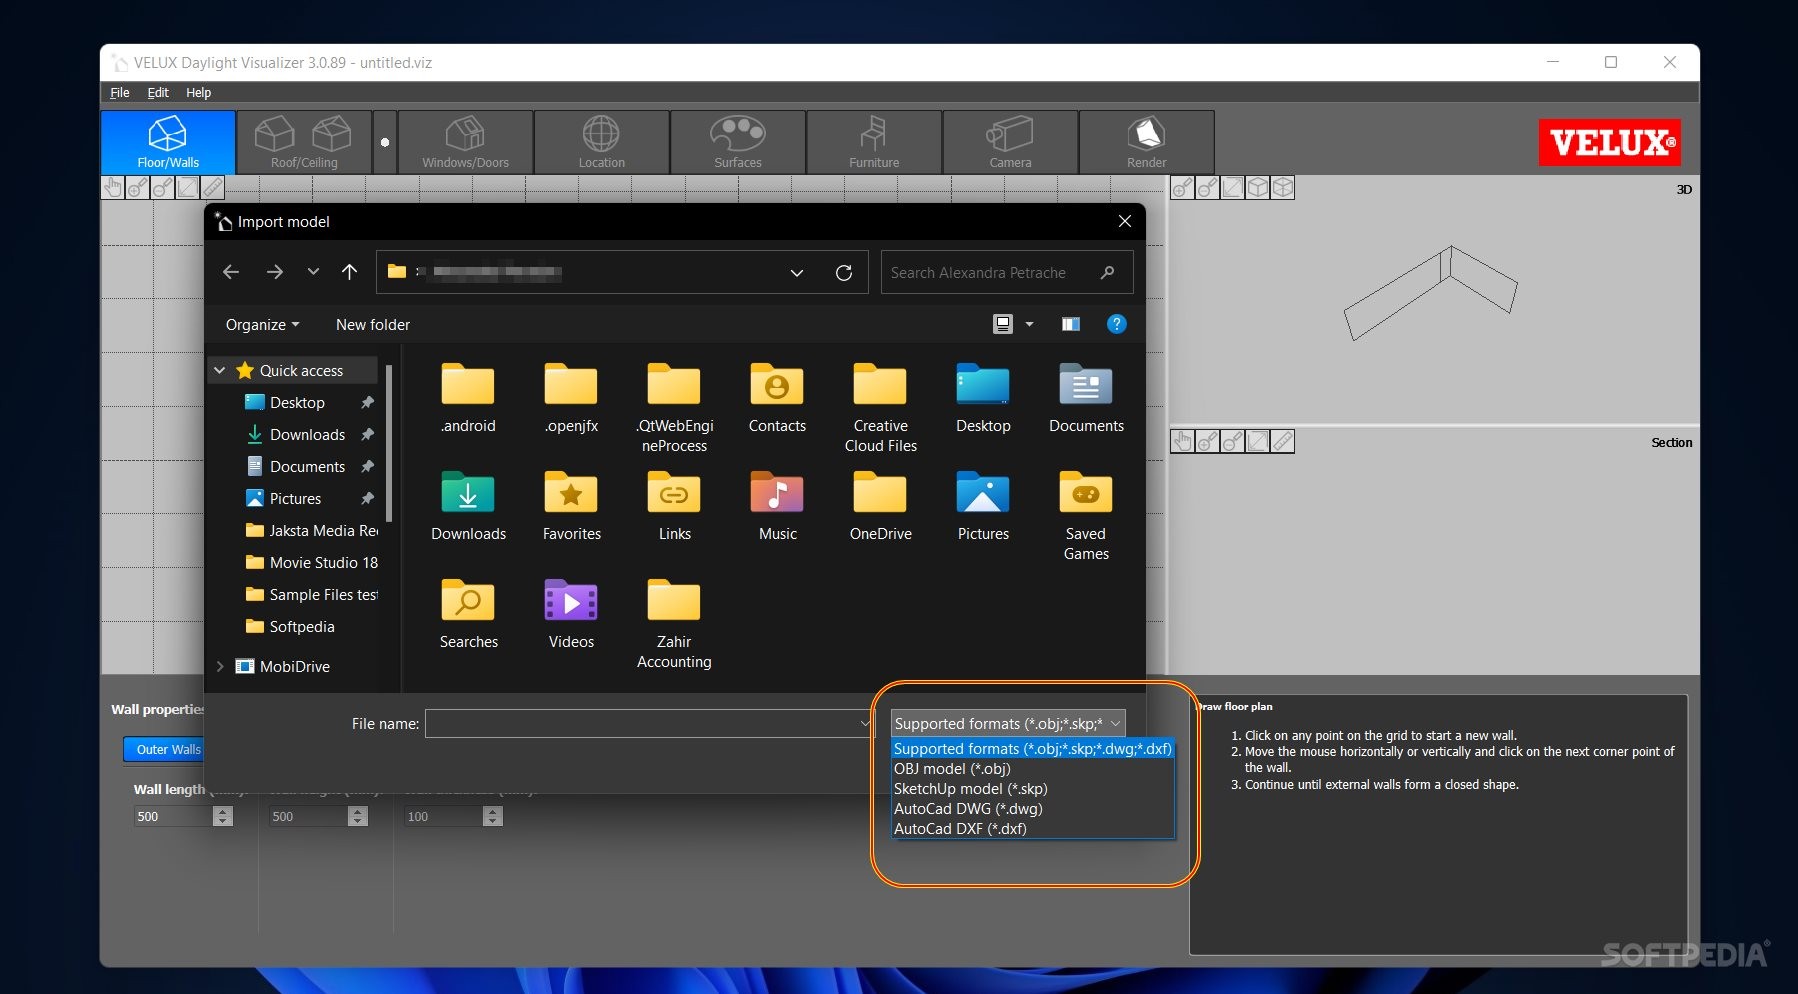Select the OneDrive folder

[881, 506]
